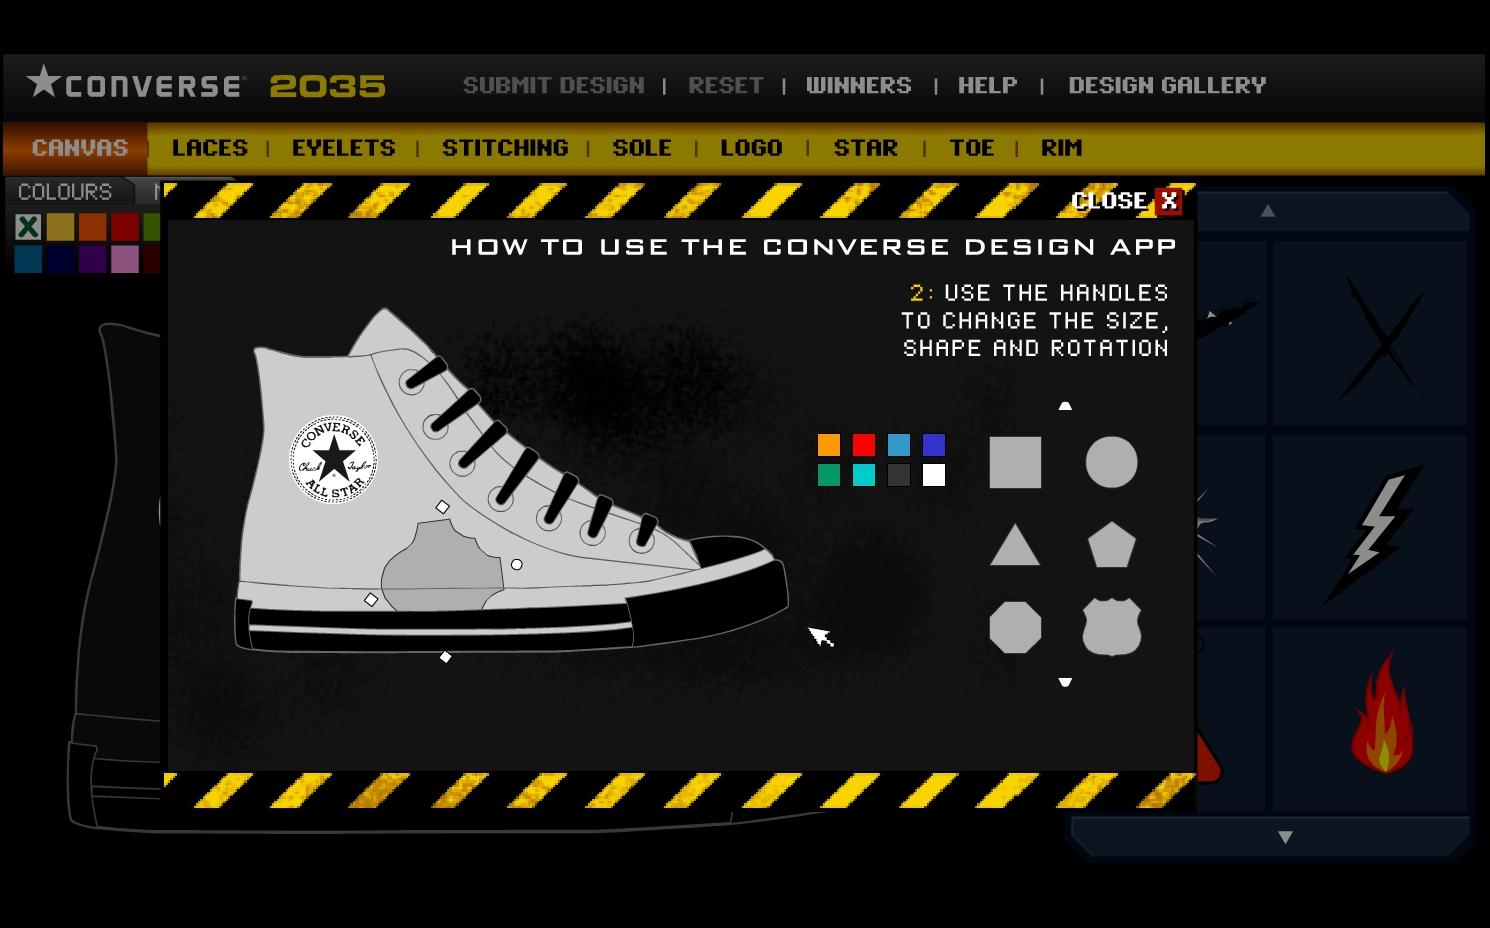Open the DESIGN GALLERY link
The width and height of the screenshot is (1490, 928).
pyautogui.click(x=1167, y=86)
